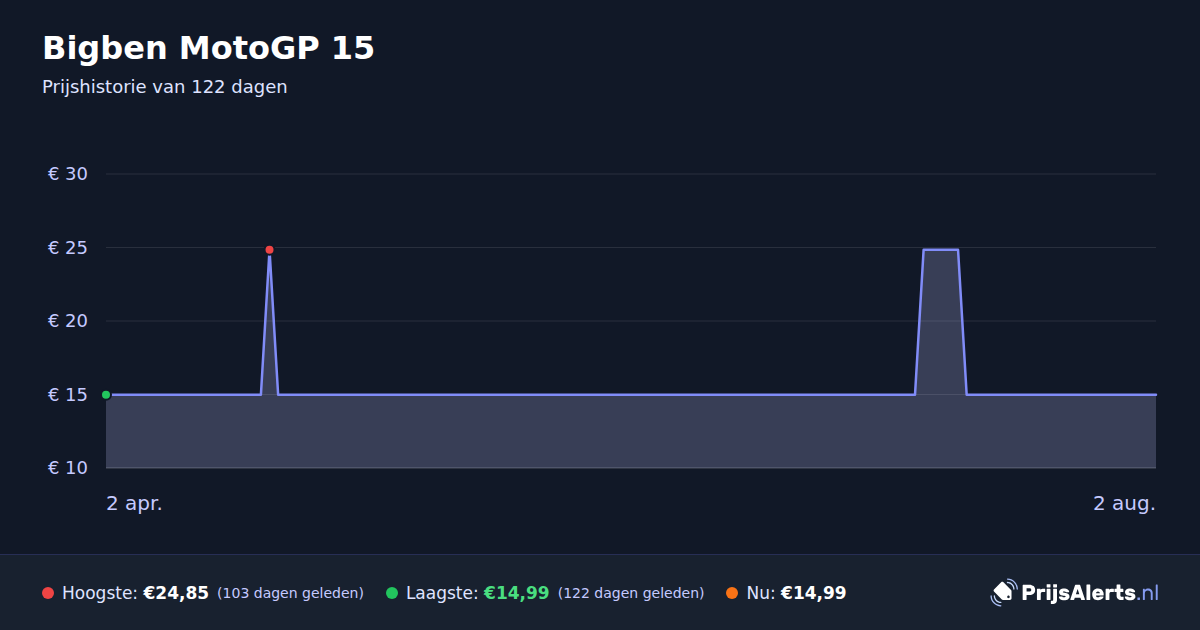Screen dimensions: 1200x630
Task: Click the 2 apr. start date label
Action: 134,503
